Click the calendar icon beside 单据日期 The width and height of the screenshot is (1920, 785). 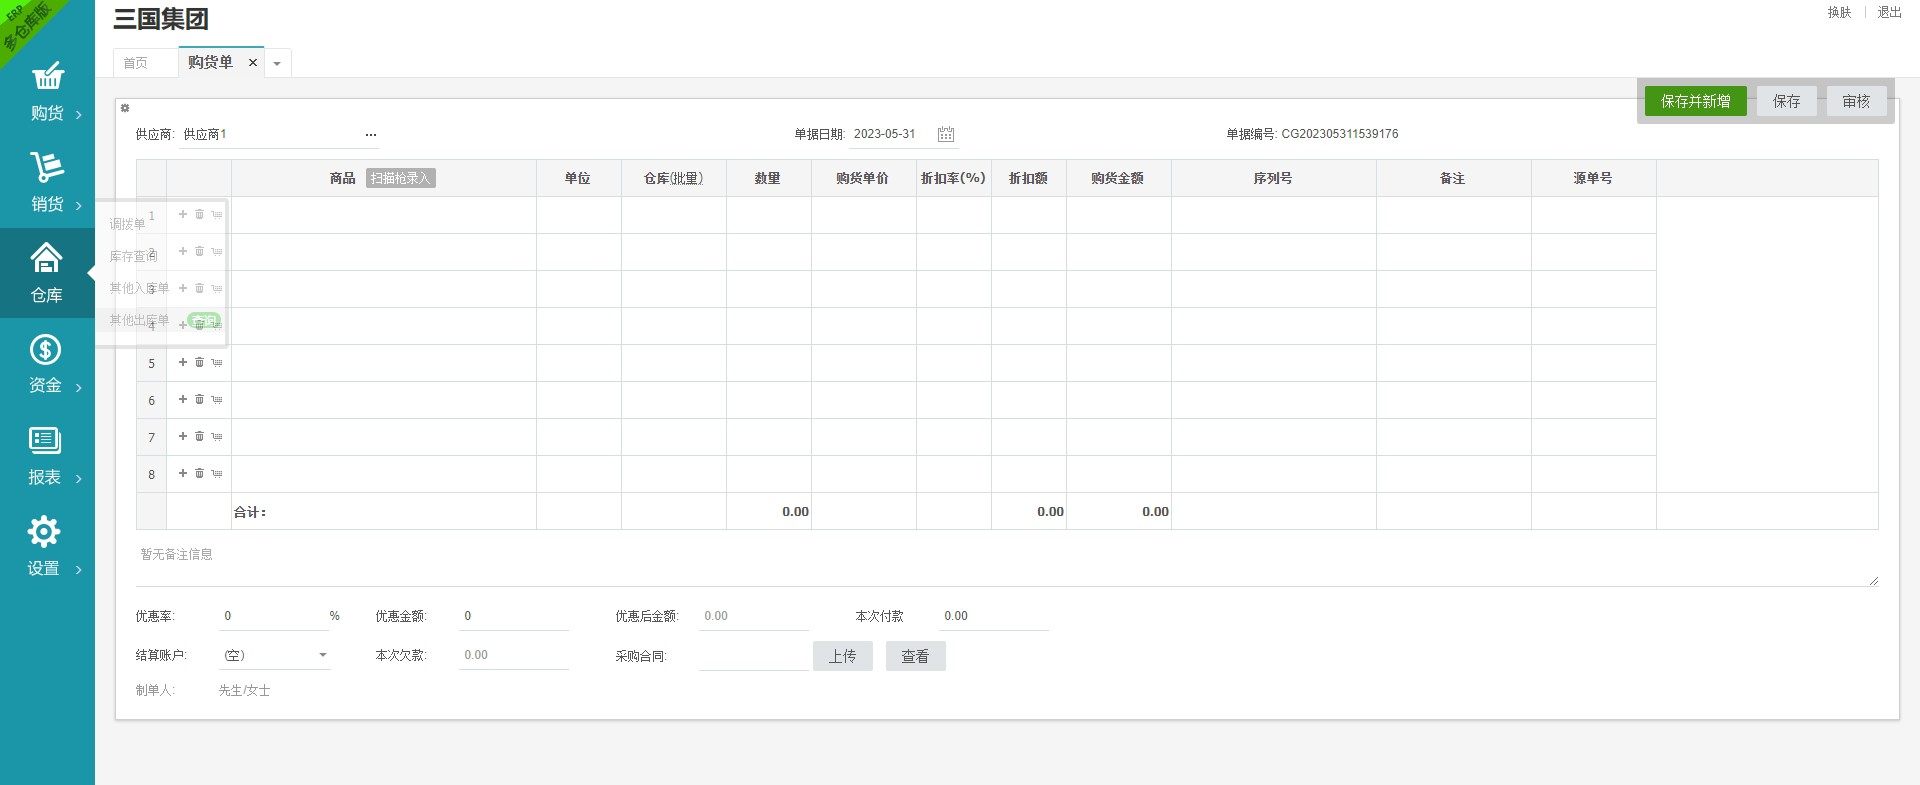tap(946, 134)
